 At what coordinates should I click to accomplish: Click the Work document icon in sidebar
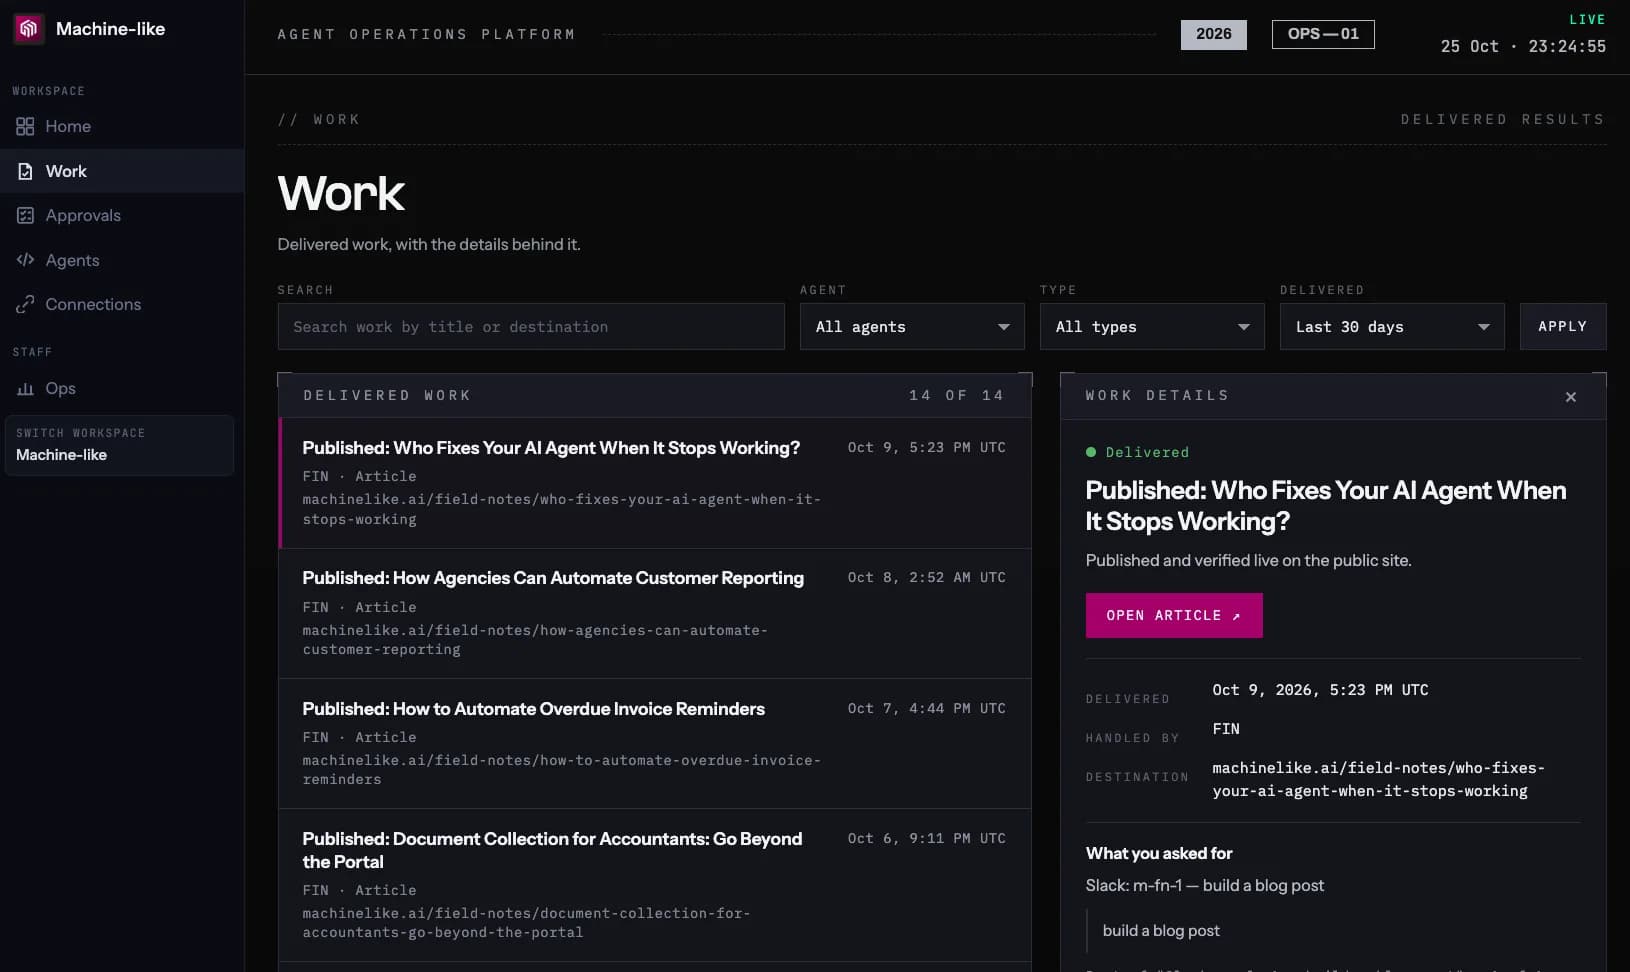25,171
